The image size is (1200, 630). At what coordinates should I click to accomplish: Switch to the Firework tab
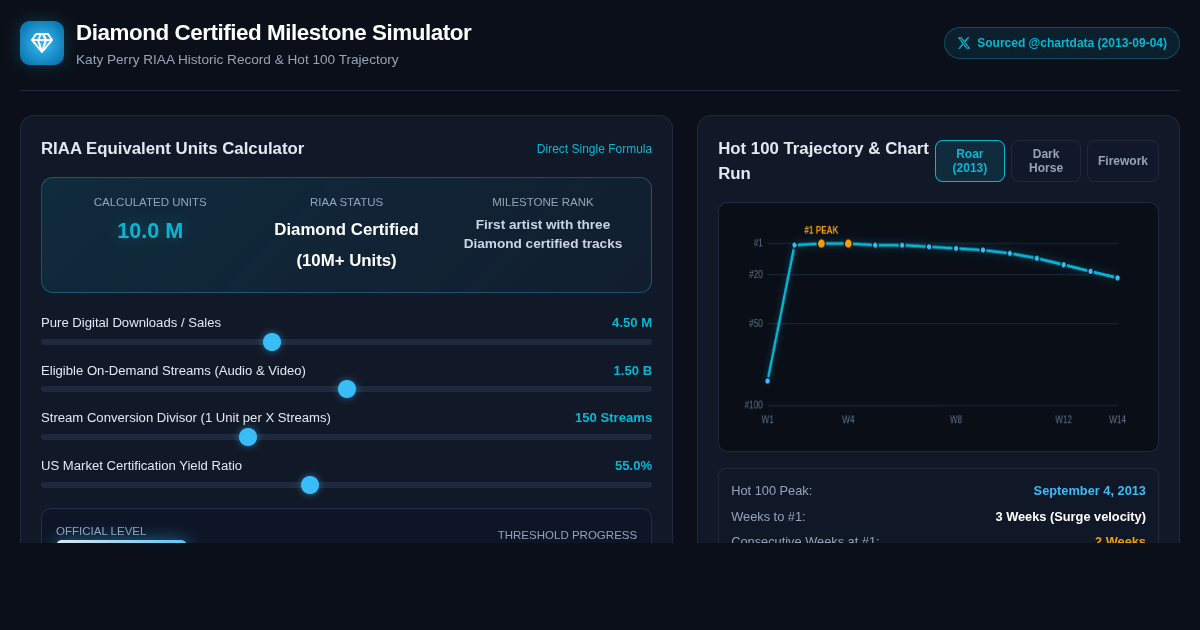(x=1123, y=161)
